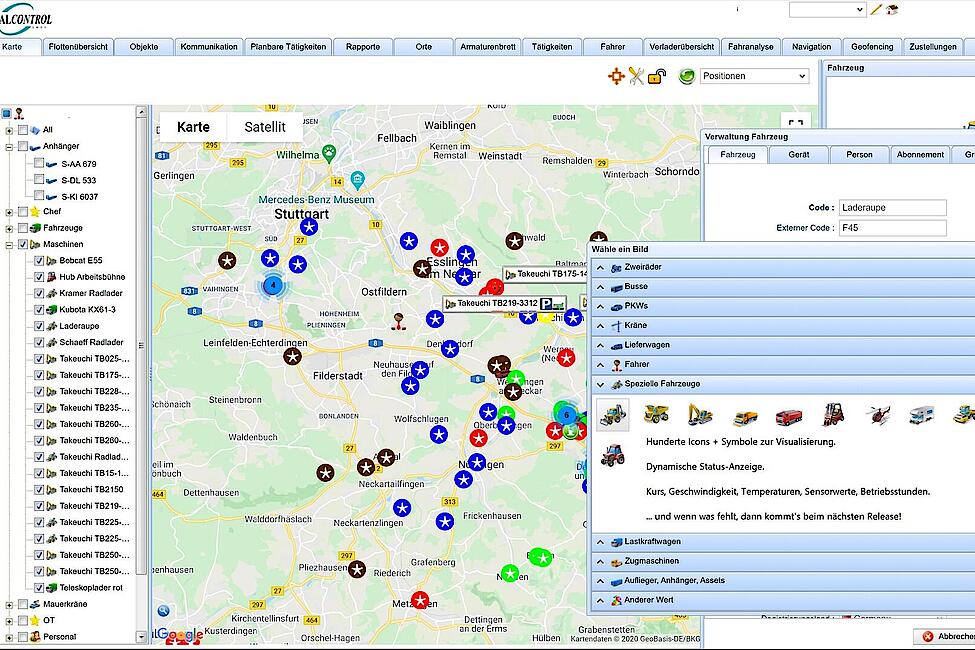Switch map to Satellit view
This screenshot has height=650, width=975.
[x=265, y=127]
